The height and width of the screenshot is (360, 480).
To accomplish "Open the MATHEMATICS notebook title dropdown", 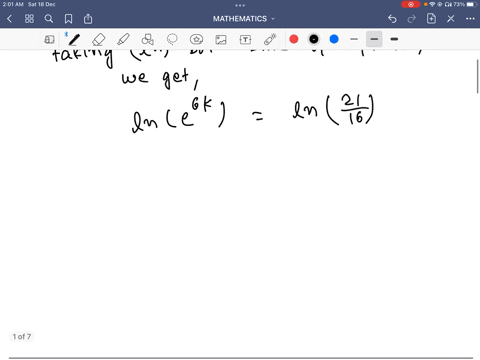I will point(244,19).
